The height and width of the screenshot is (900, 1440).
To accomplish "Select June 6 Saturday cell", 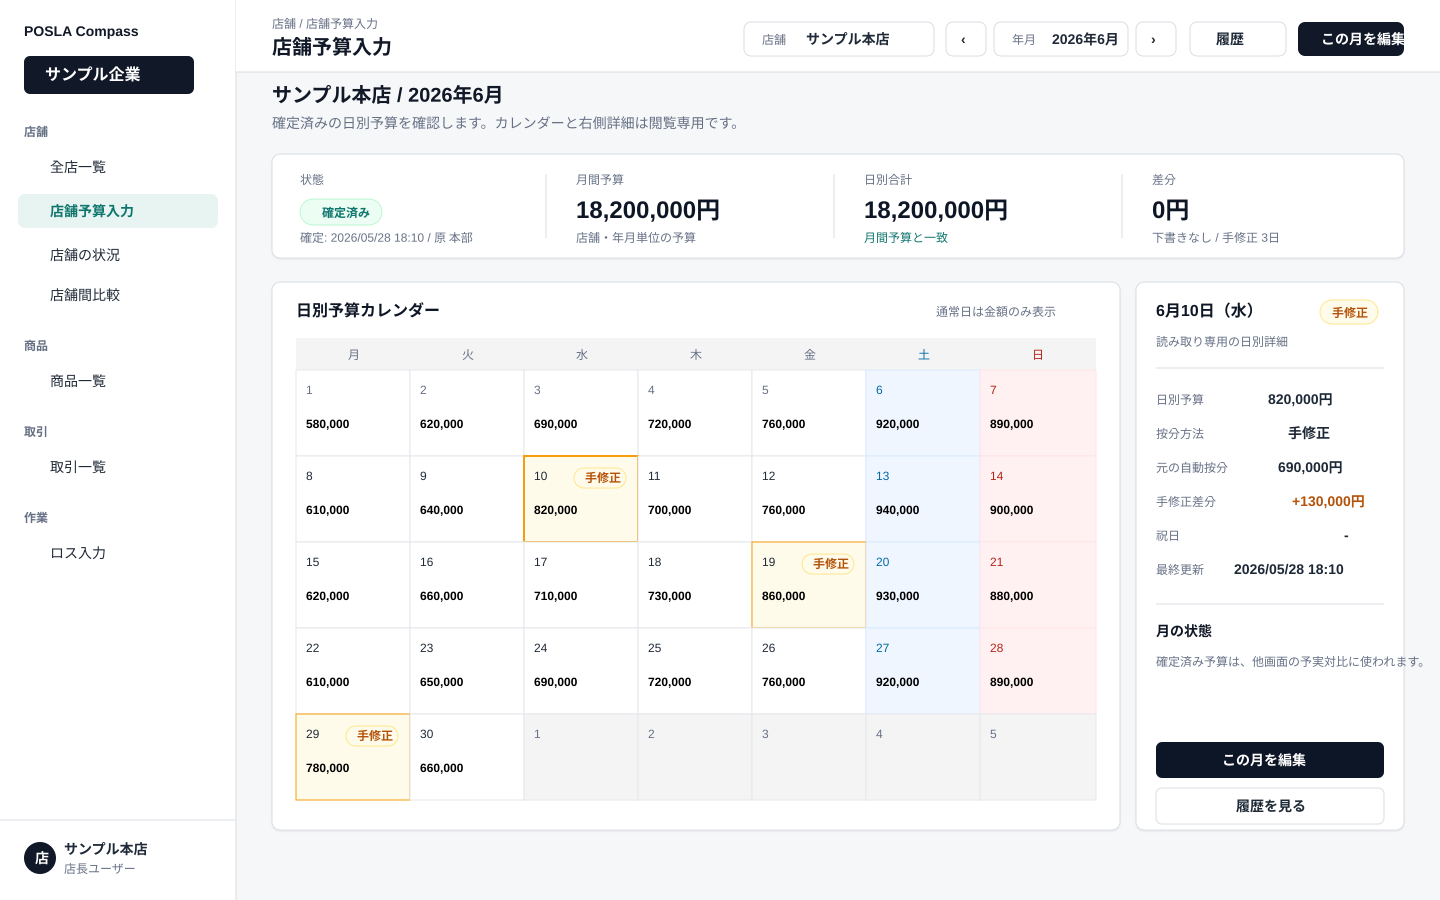I will [x=923, y=413].
